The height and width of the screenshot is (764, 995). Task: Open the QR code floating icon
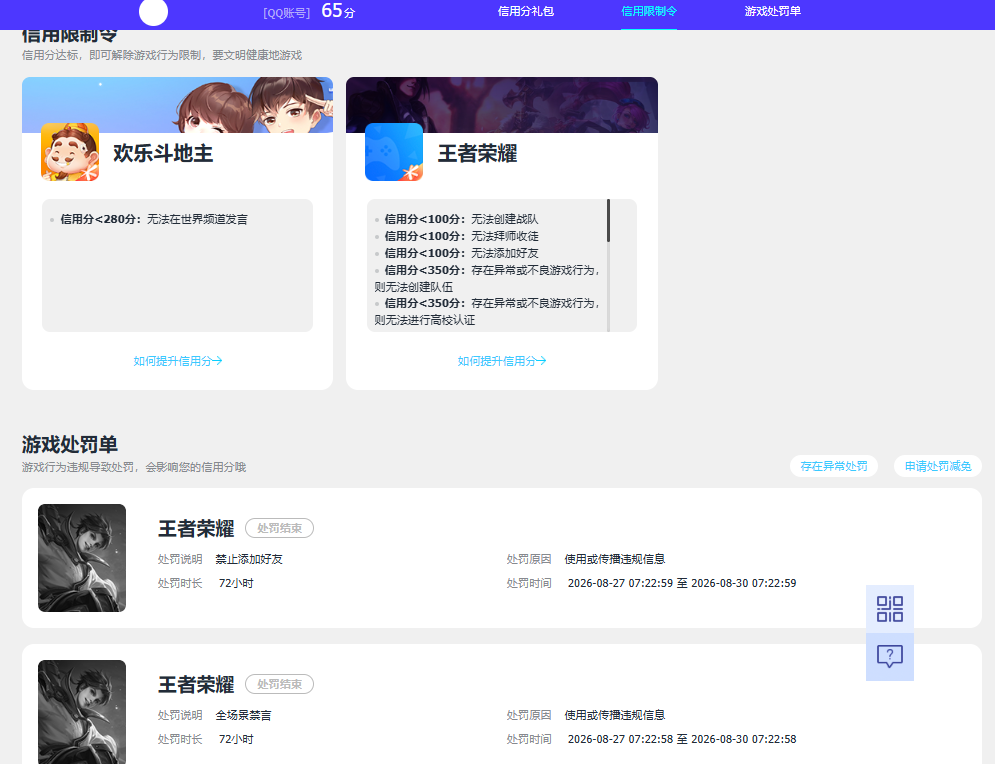tap(890, 609)
